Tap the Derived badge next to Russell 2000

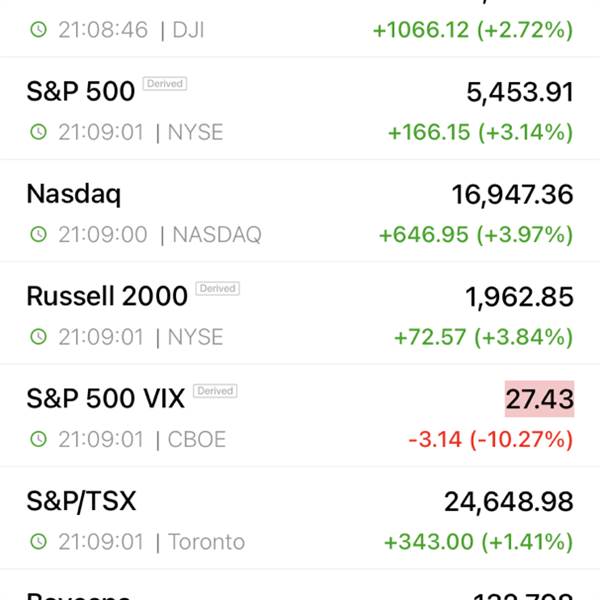218,288
